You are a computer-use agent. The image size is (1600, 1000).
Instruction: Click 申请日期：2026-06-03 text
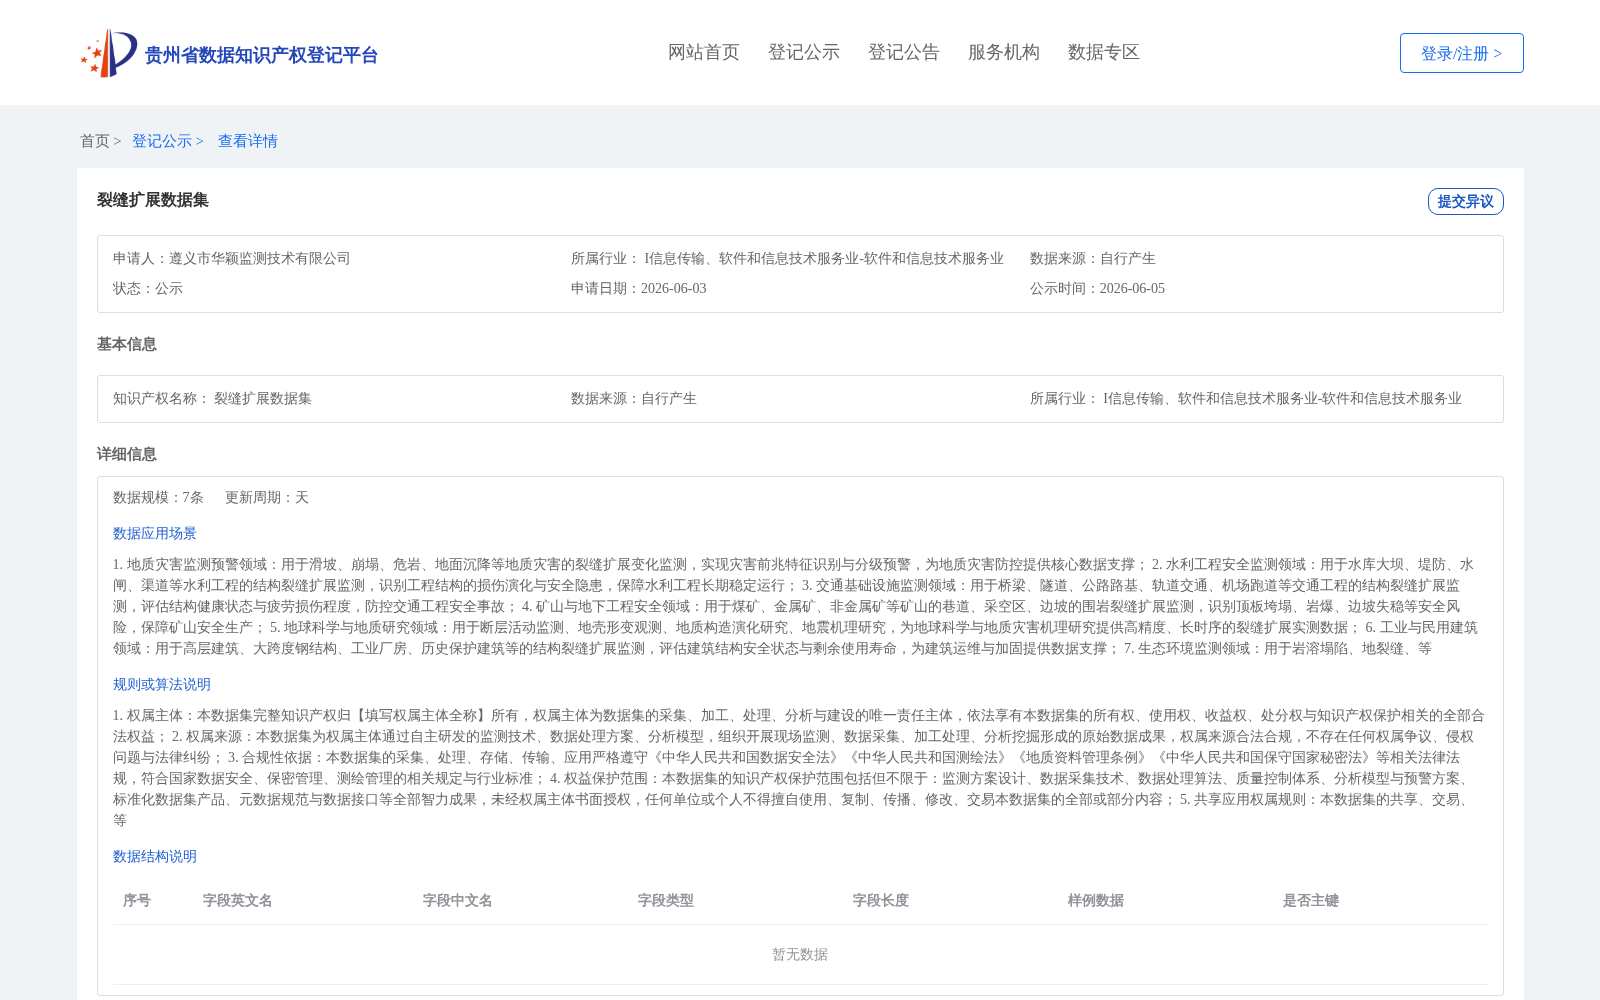tap(639, 288)
